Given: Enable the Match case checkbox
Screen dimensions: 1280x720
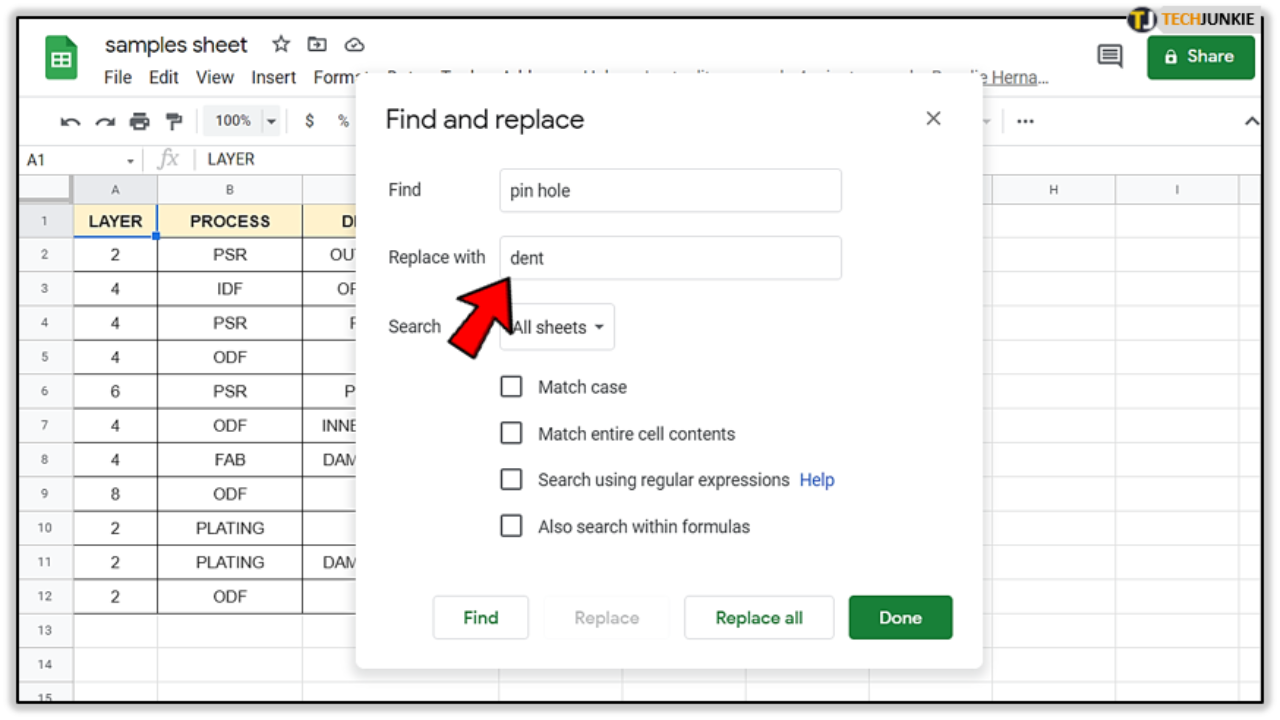Looking at the screenshot, I should [x=511, y=386].
